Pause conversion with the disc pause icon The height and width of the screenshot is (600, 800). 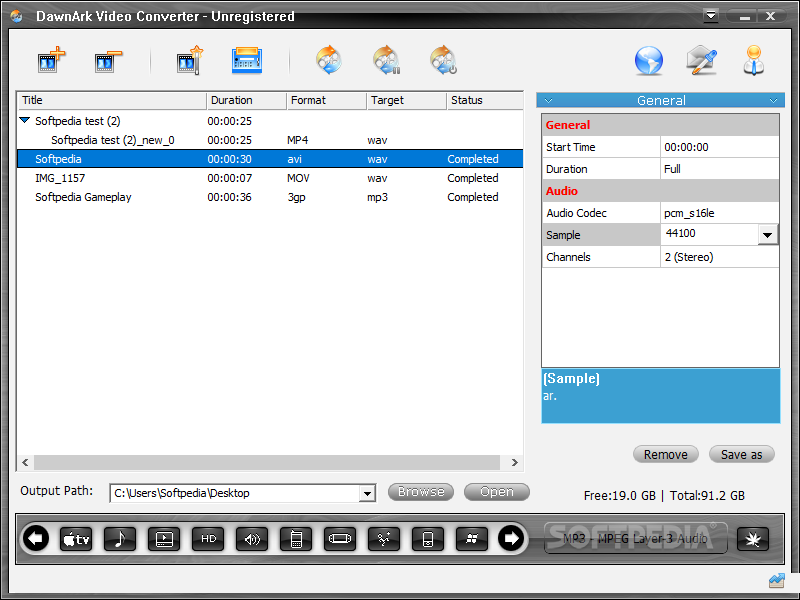(386, 60)
